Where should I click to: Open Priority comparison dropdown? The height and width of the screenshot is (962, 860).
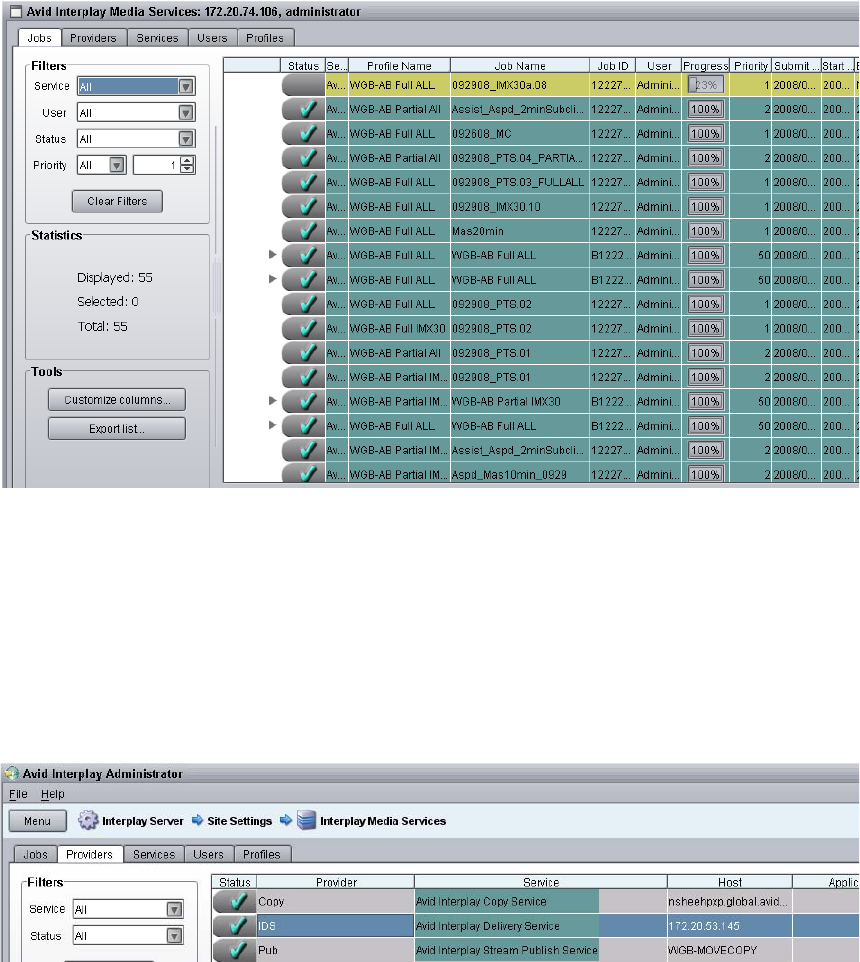117,165
